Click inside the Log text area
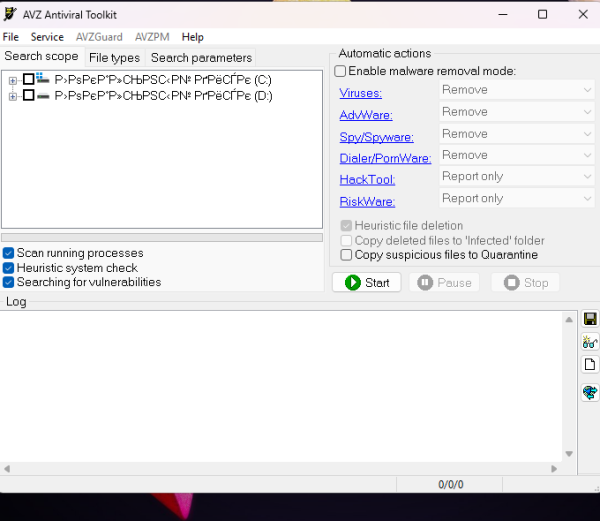Image resolution: width=600 pixels, height=521 pixels. point(281,386)
